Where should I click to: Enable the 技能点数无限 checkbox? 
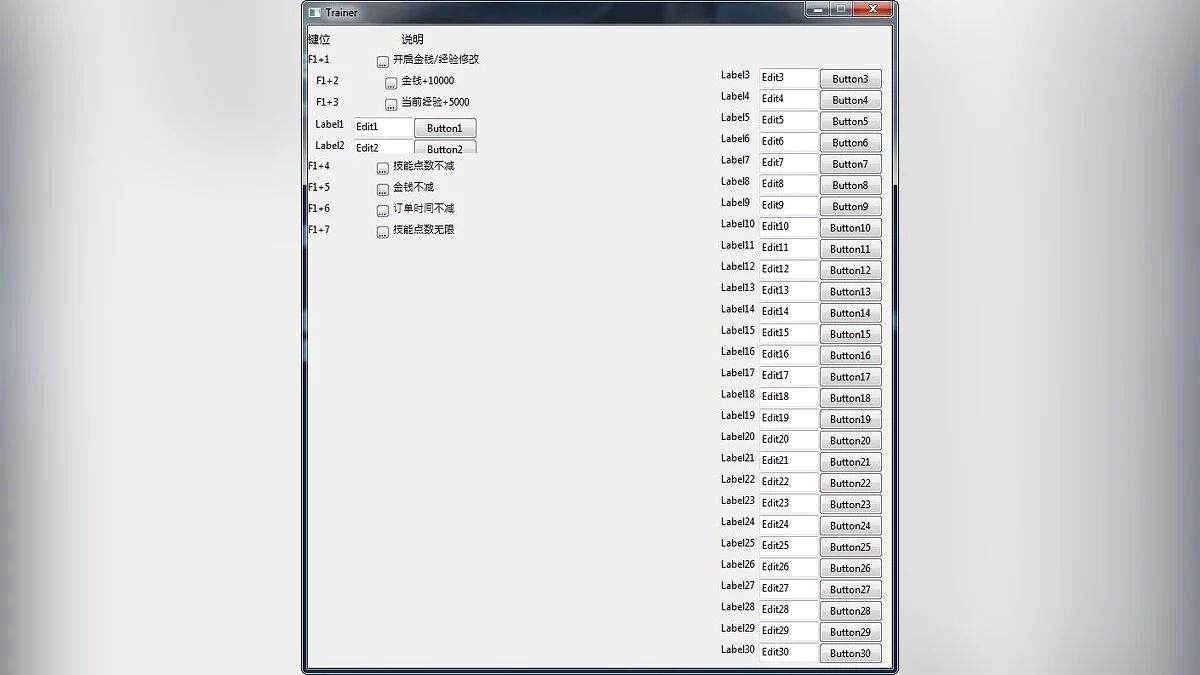click(x=383, y=232)
